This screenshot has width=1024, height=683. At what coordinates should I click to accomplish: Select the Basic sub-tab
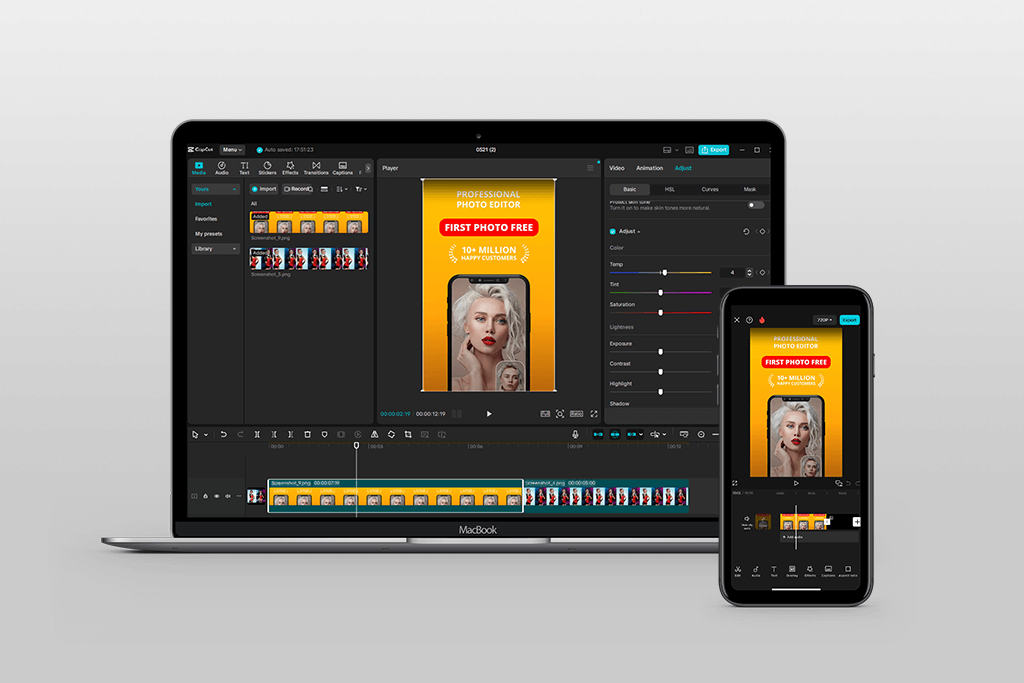(x=630, y=189)
